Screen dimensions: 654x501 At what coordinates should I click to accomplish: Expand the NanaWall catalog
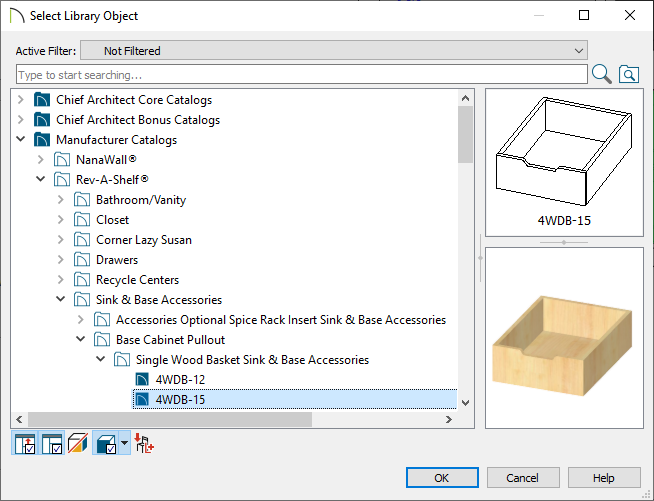40,159
